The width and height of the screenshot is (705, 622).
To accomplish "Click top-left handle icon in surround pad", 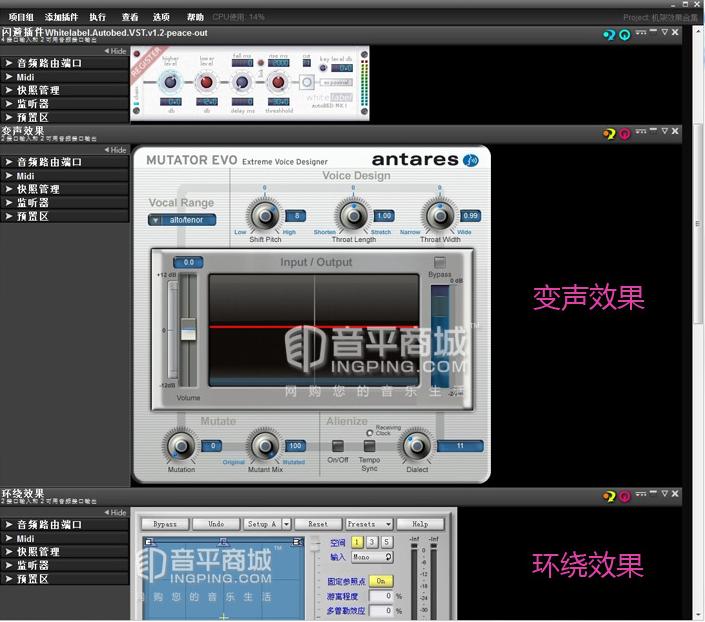I will point(149,541).
